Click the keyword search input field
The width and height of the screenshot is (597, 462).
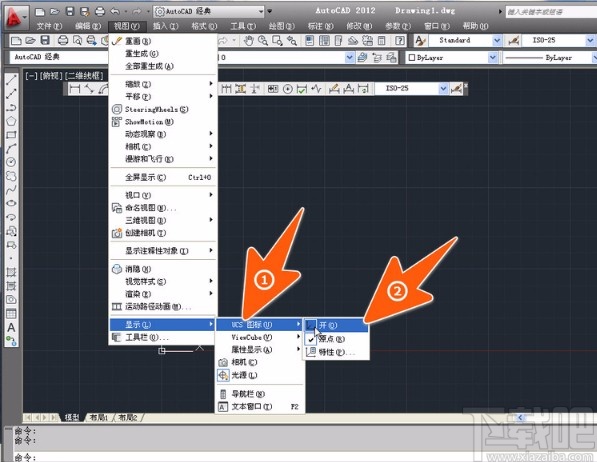551,12
